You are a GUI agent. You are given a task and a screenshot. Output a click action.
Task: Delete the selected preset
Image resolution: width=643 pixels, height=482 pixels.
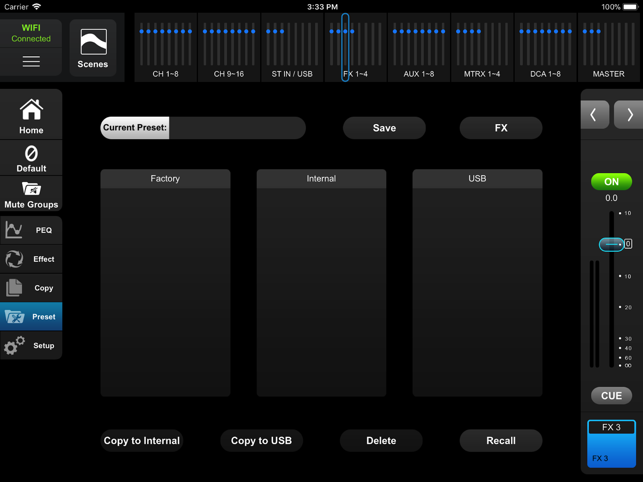pos(381,441)
